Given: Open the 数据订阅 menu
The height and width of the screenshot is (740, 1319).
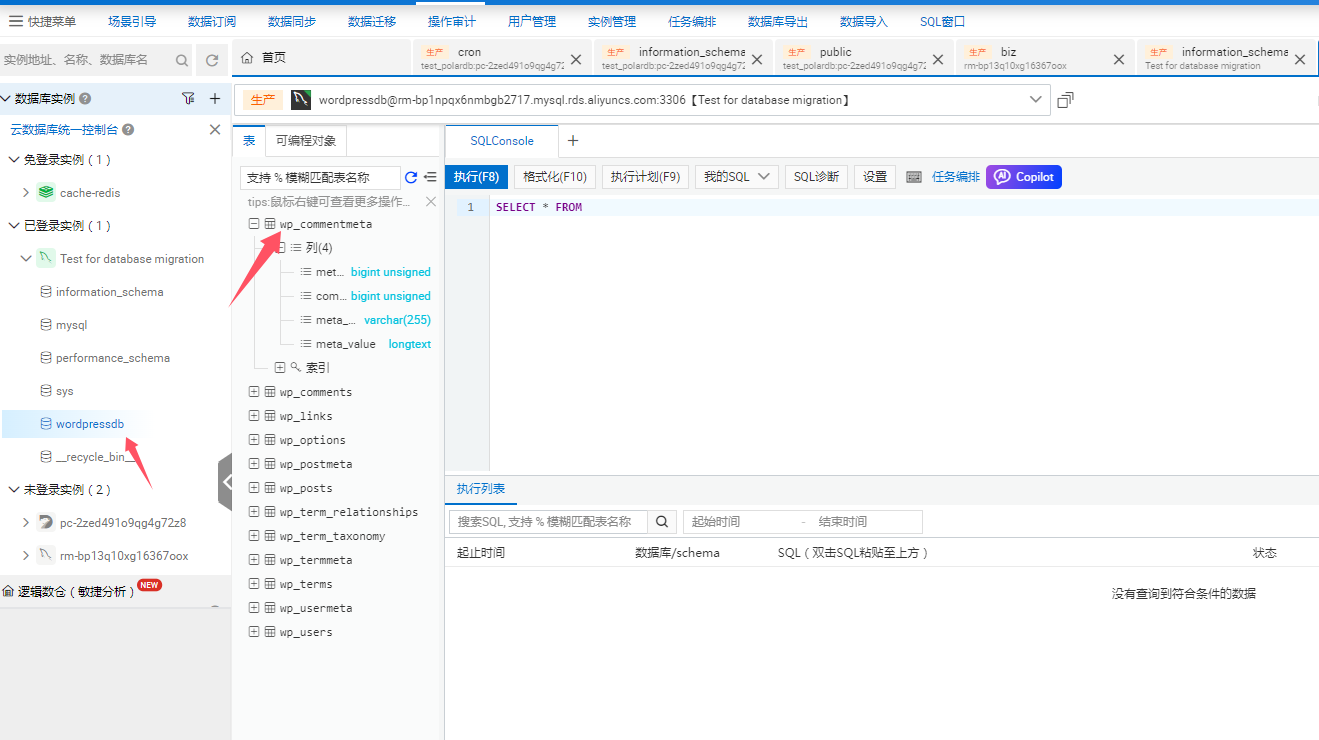Looking at the screenshot, I should [212, 21].
